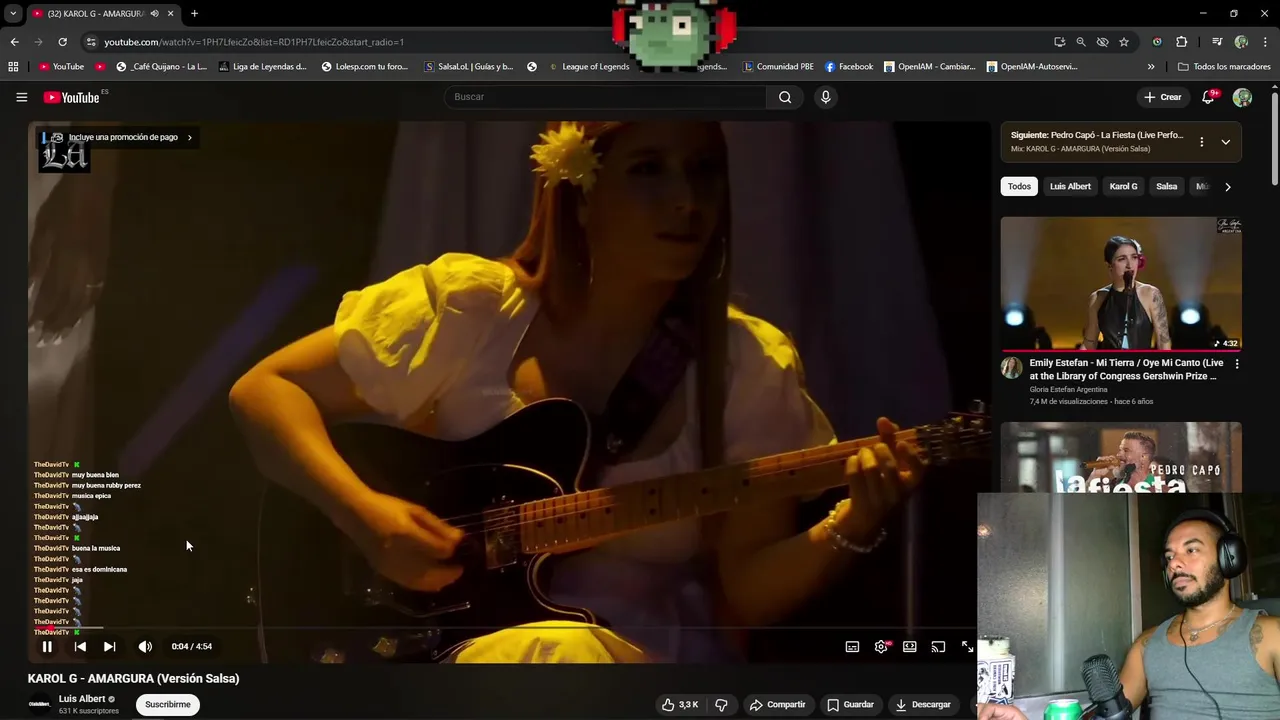Select the Salsa filter chip
Screen dimensions: 1280x720
tap(1166, 186)
